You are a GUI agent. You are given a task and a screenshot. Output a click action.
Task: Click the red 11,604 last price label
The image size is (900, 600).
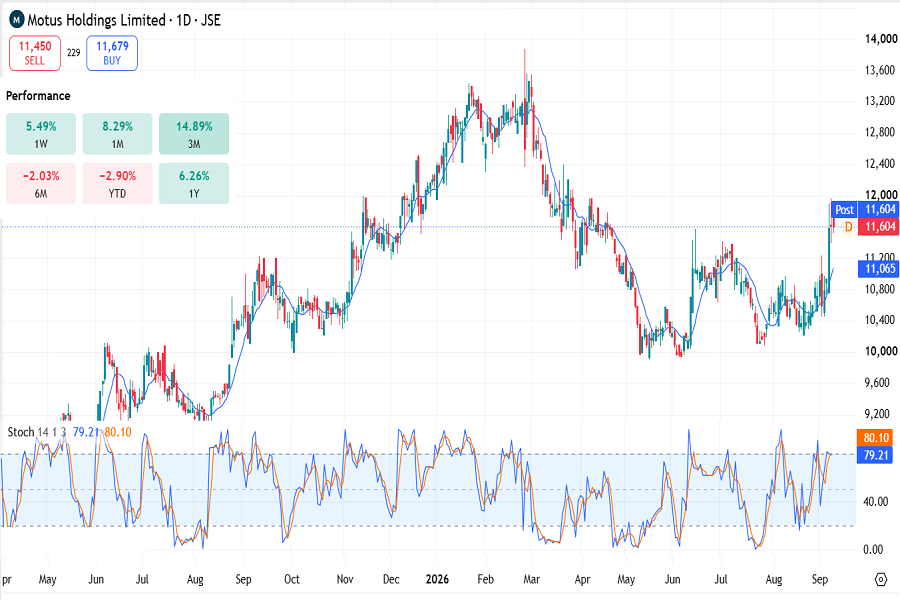pyautogui.click(x=880, y=227)
